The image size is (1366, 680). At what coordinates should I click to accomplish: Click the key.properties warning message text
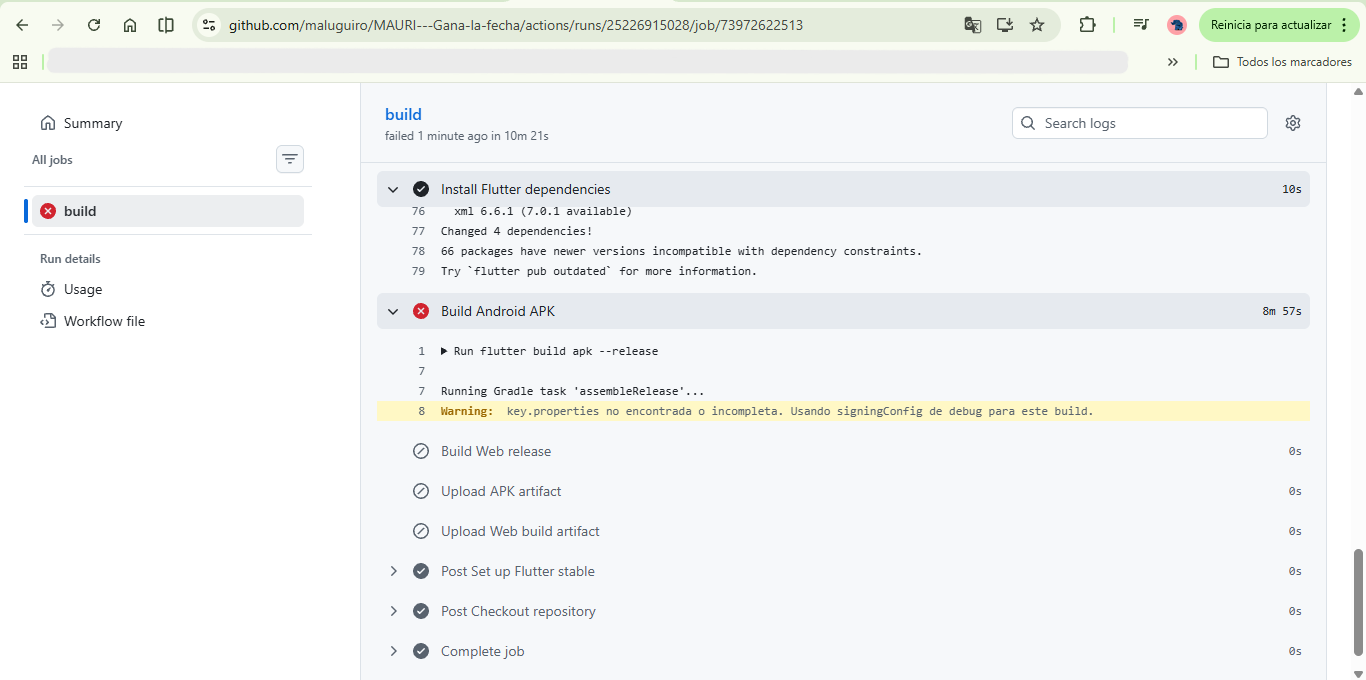coord(800,411)
